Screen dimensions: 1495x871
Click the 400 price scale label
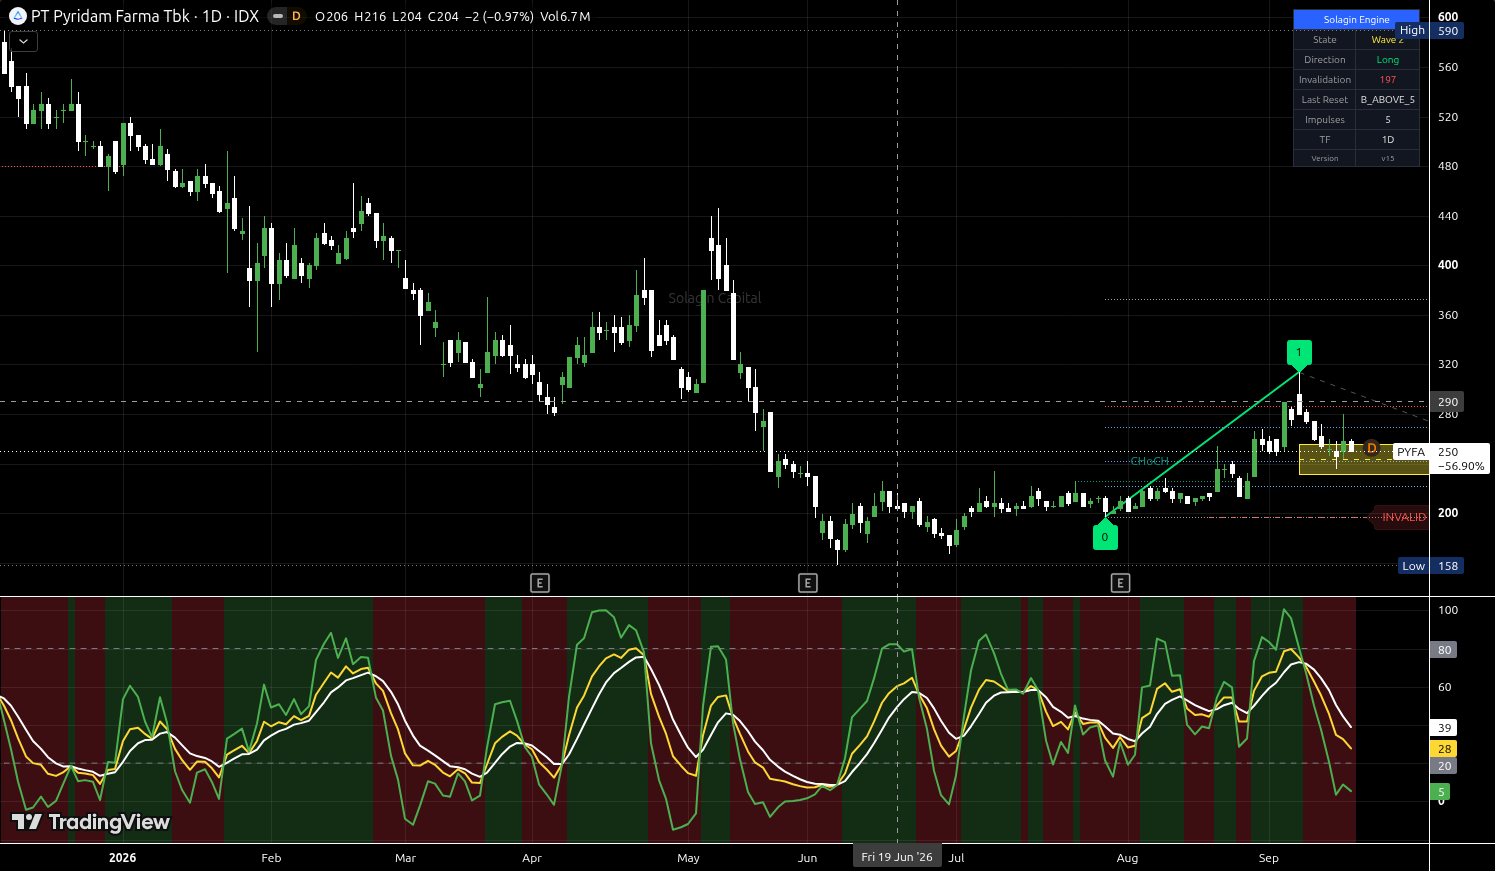tap(1448, 265)
